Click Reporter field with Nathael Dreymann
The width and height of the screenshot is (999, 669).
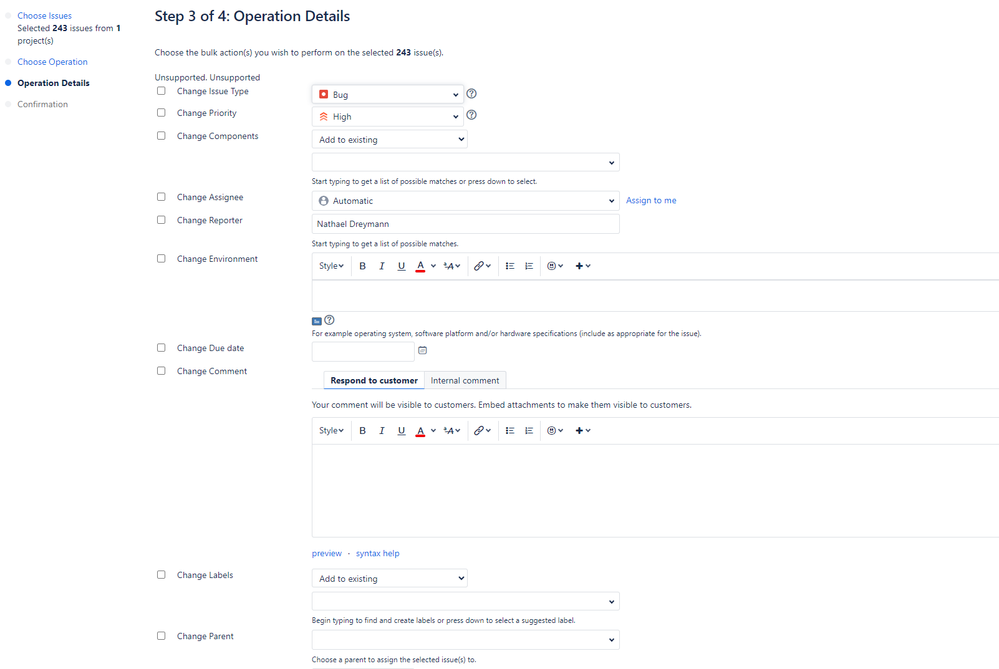[x=465, y=224]
